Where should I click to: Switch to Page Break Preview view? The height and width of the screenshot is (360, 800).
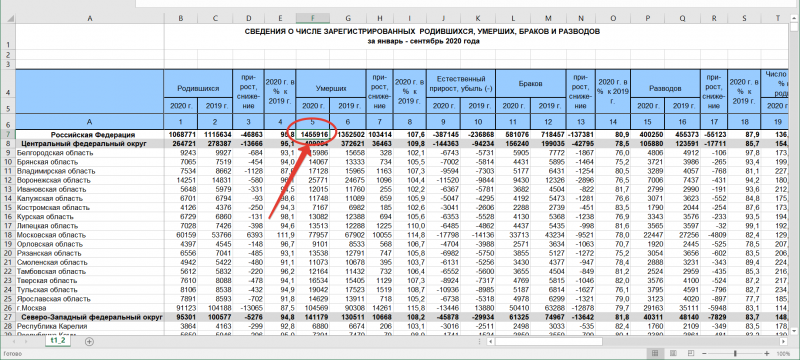pyautogui.click(x=690, y=353)
